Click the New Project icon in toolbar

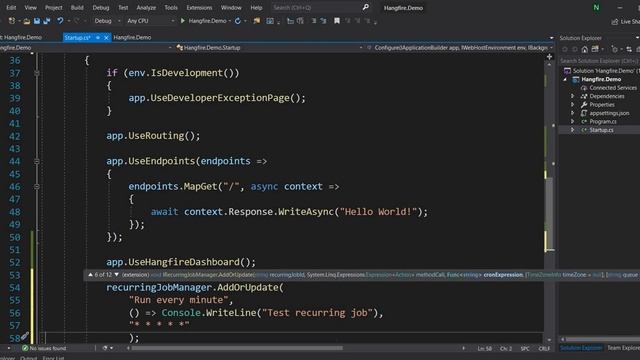pos(11,21)
